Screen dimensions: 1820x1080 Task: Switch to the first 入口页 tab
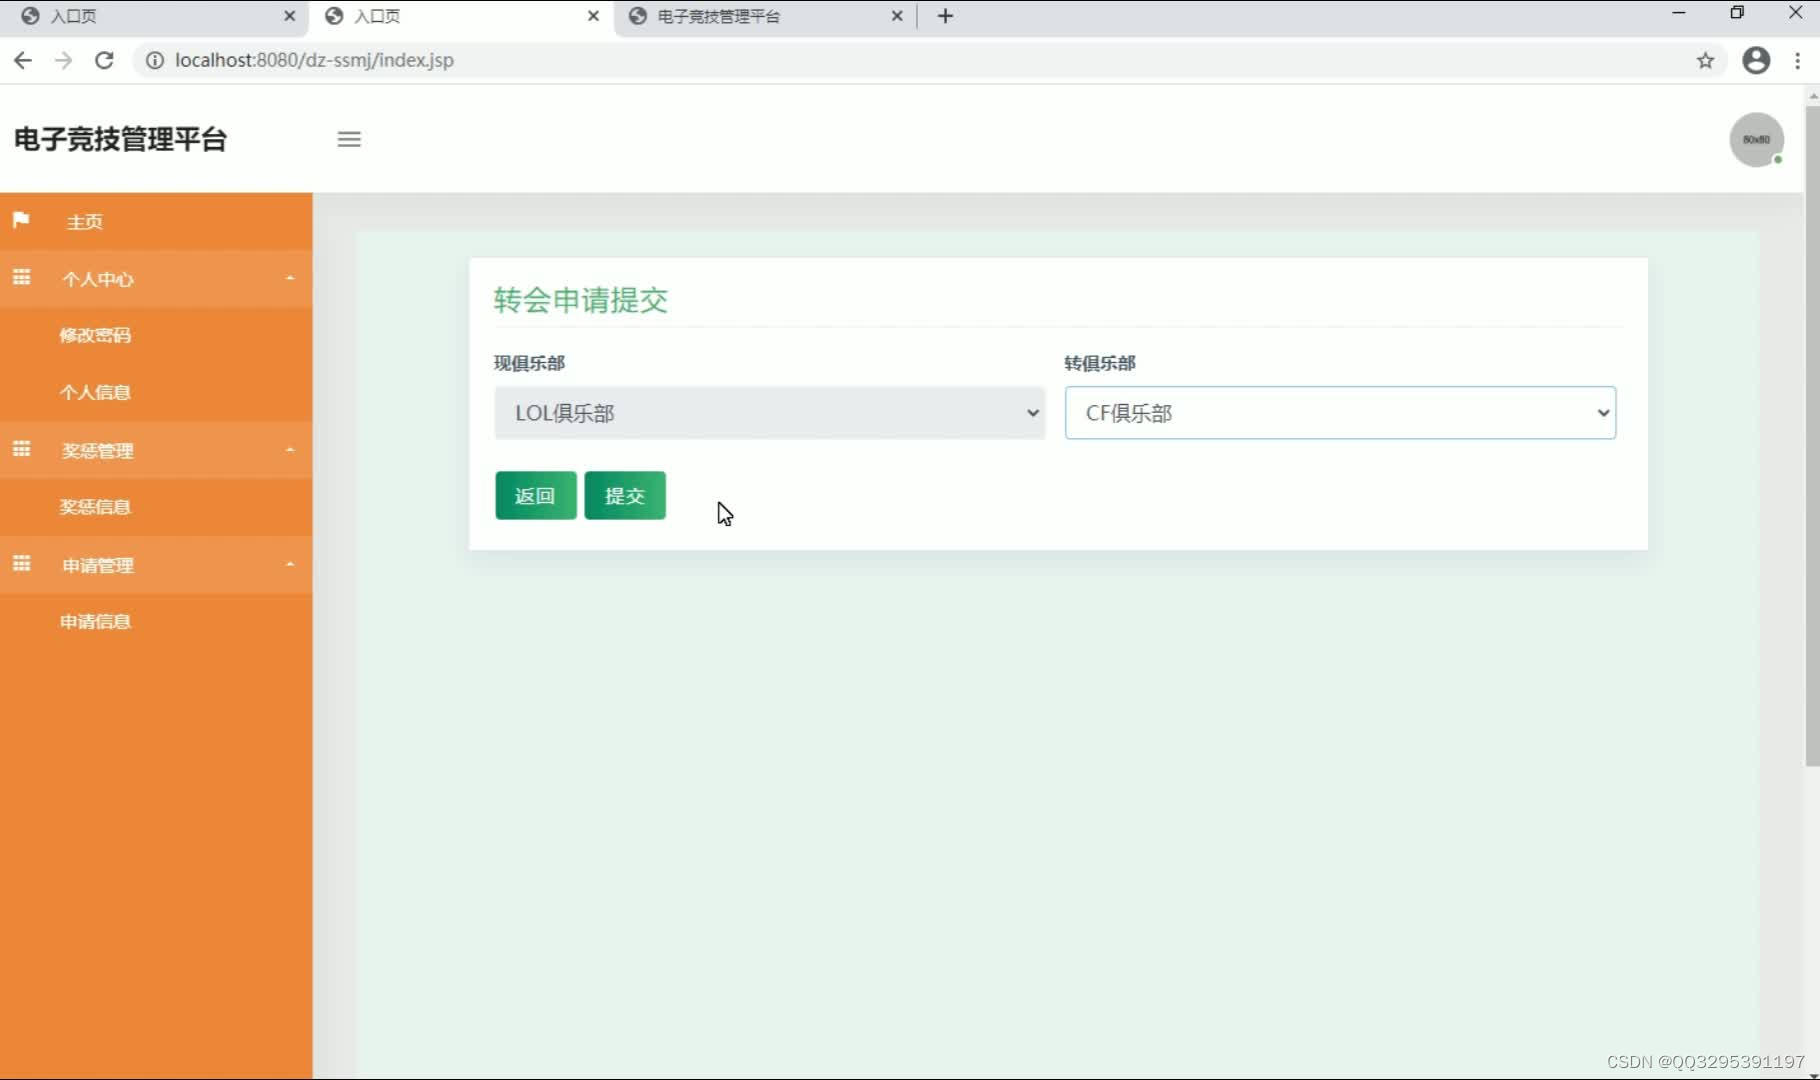pos(155,16)
